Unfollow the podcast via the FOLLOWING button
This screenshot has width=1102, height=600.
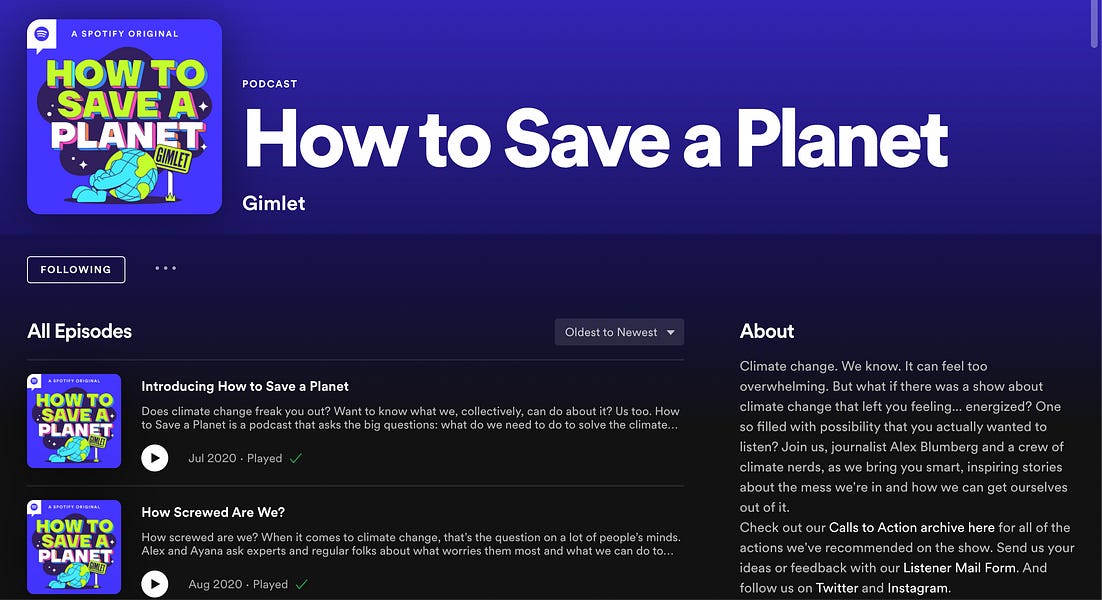(x=76, y=269)
